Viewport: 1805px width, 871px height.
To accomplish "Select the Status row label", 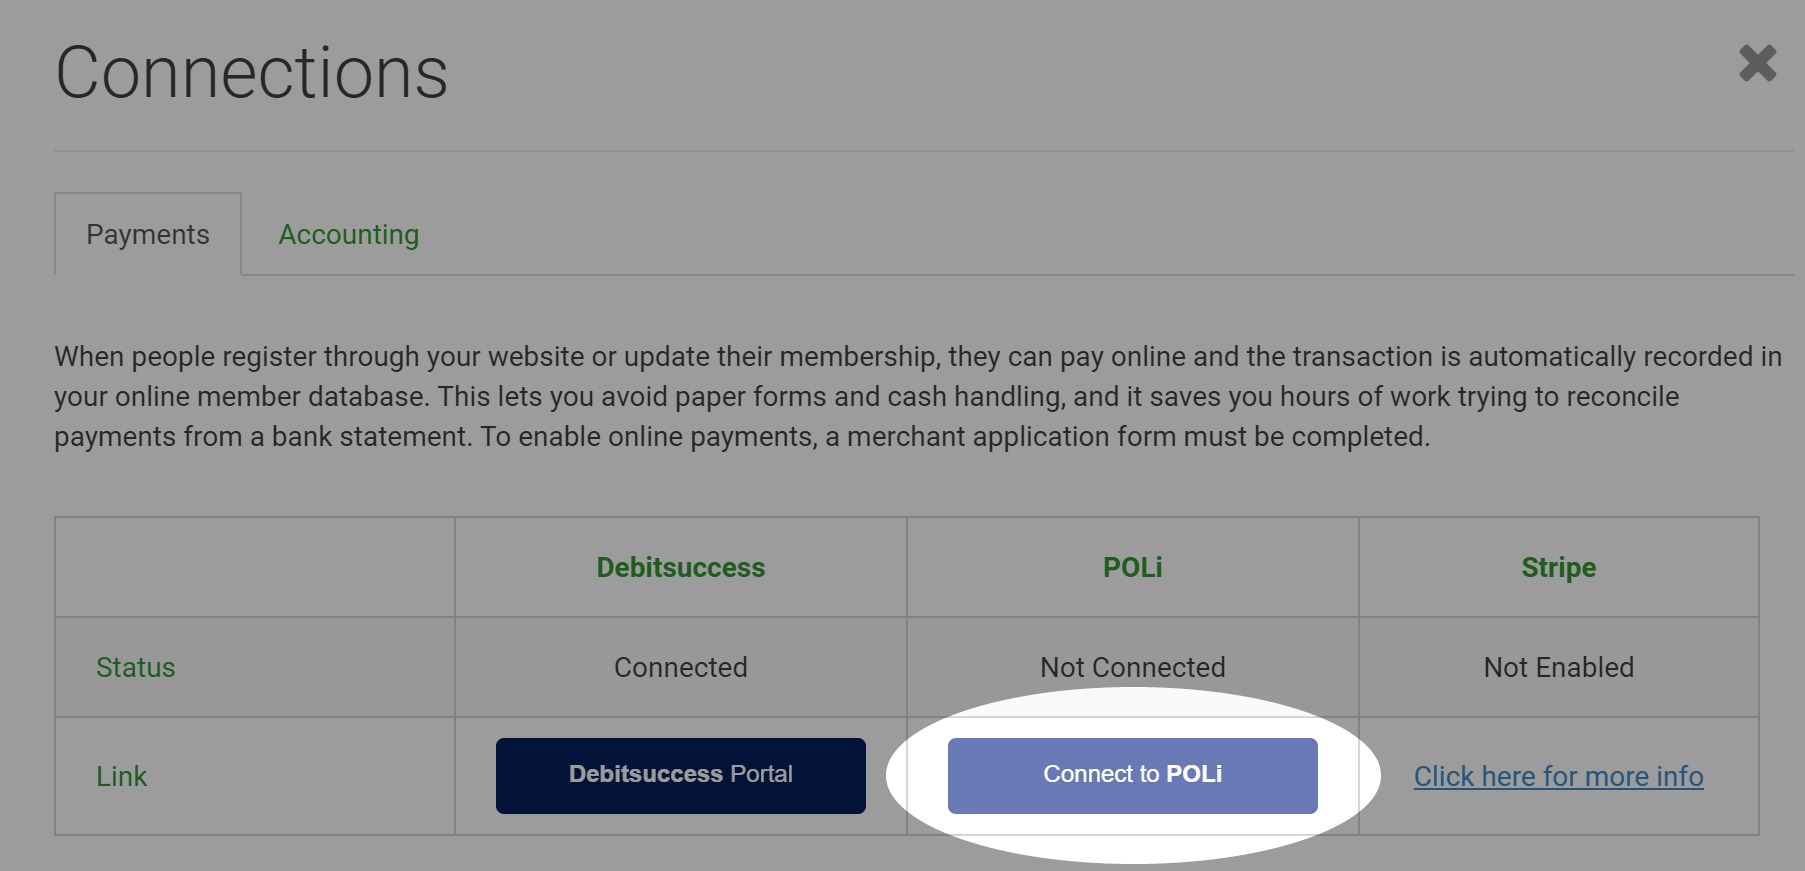I will [x=136, y=667].
